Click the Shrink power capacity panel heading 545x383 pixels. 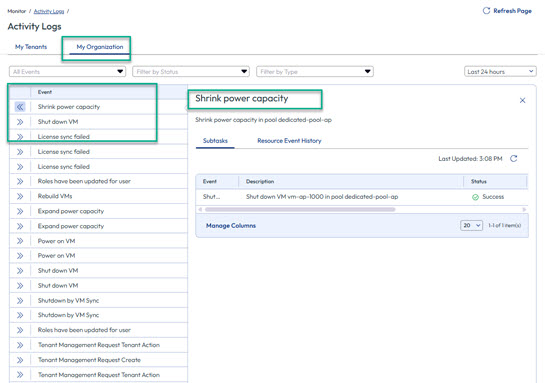tap(242, 98)
